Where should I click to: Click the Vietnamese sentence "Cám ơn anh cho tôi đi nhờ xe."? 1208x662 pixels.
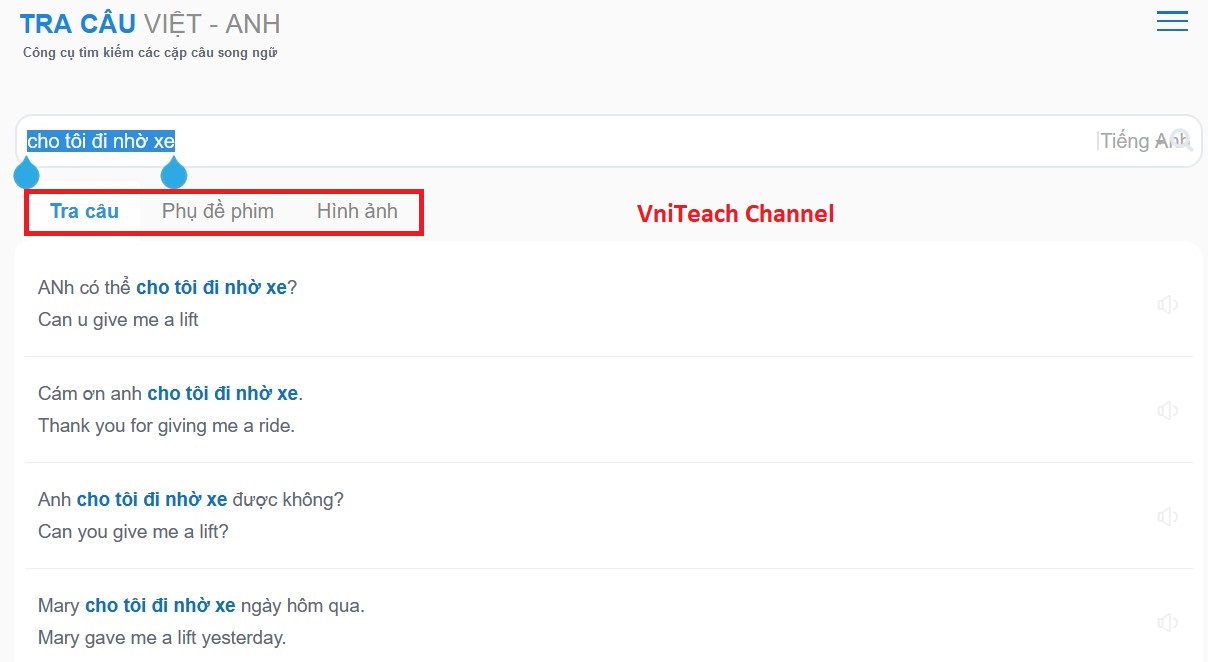coord(170,394)
